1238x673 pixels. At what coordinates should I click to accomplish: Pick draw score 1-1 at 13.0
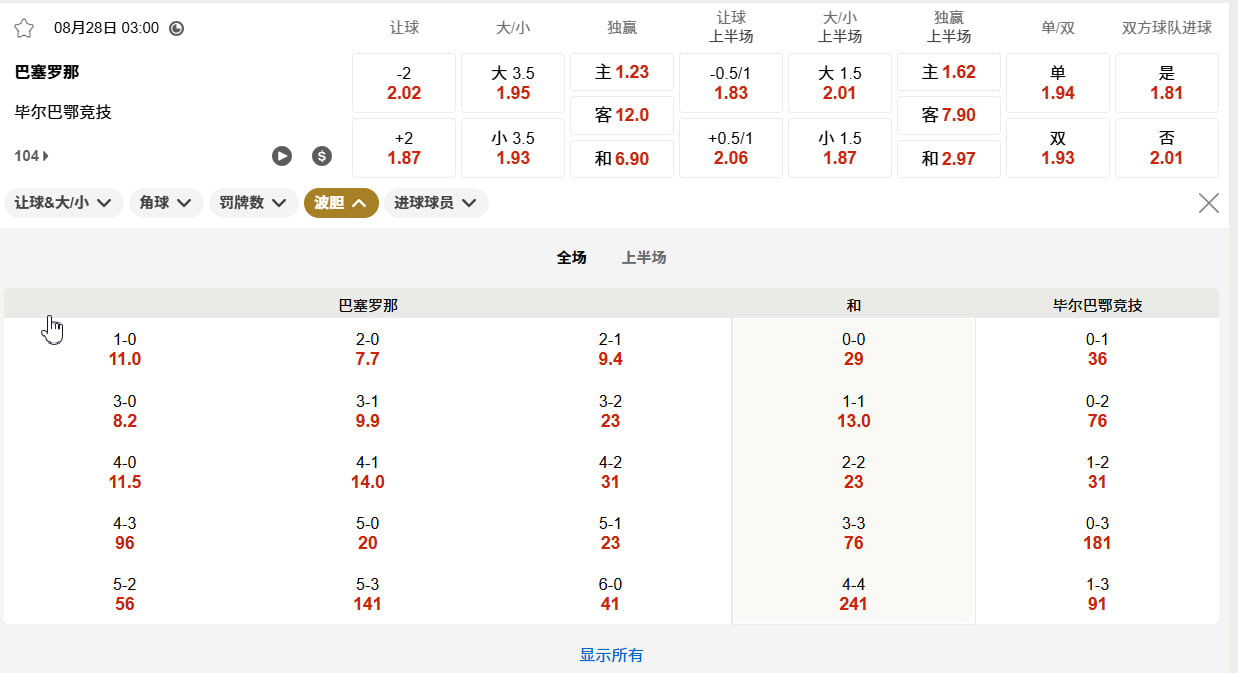tap(854, 411)
